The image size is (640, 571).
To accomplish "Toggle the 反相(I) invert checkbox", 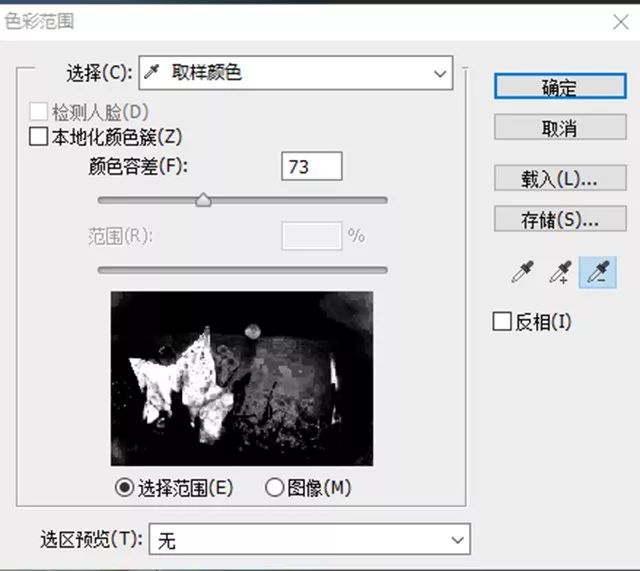I will (x=502, y=321).
